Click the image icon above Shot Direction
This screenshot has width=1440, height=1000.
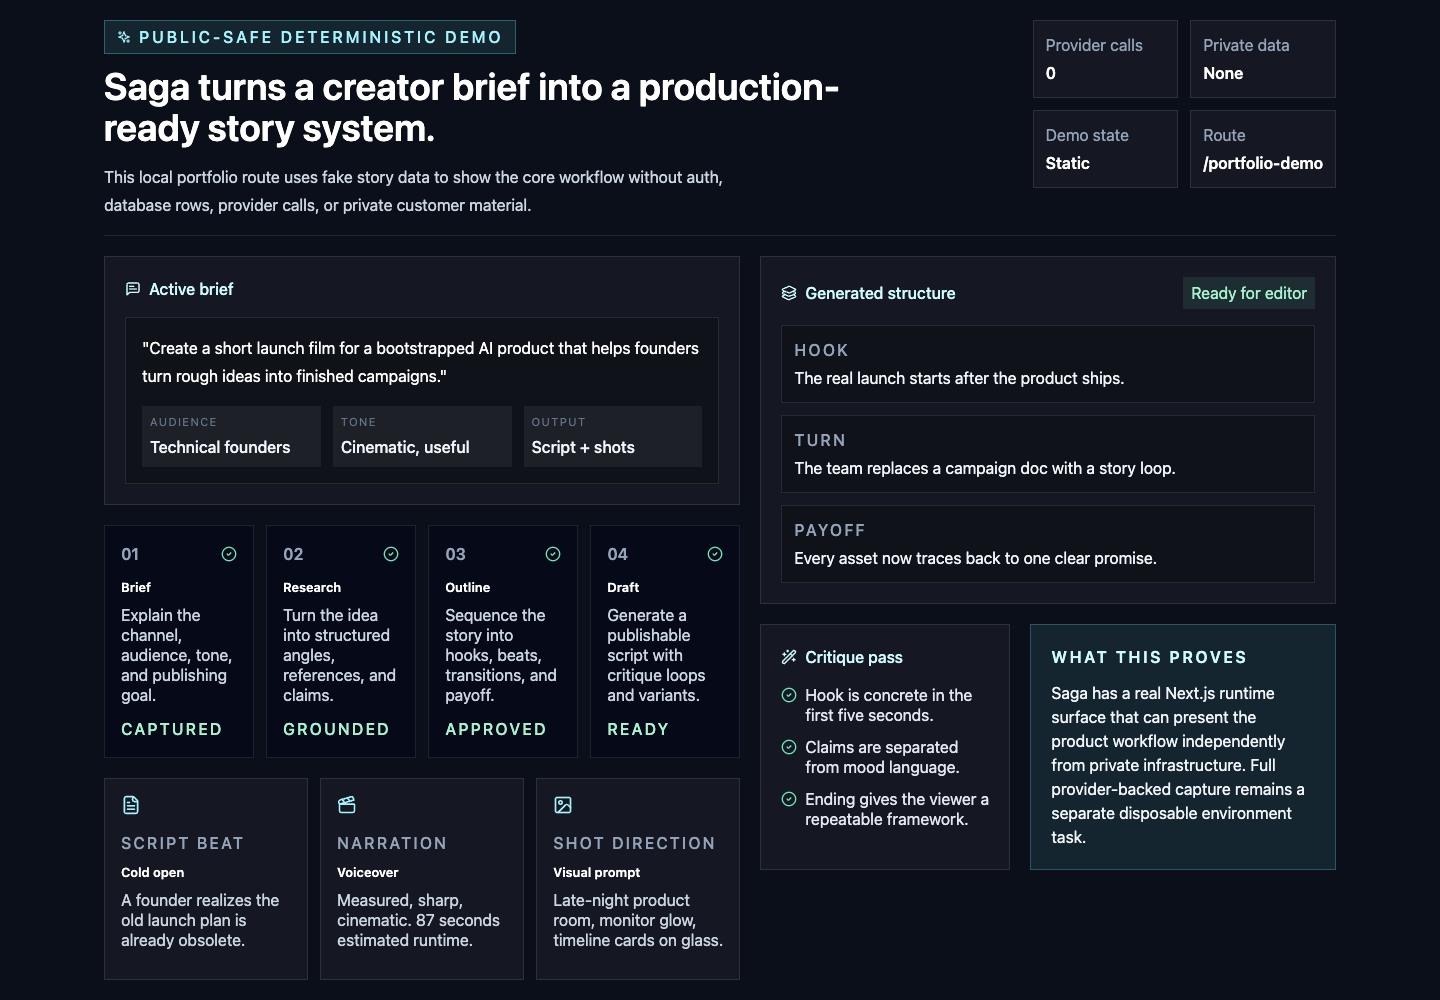click(563, 805)
